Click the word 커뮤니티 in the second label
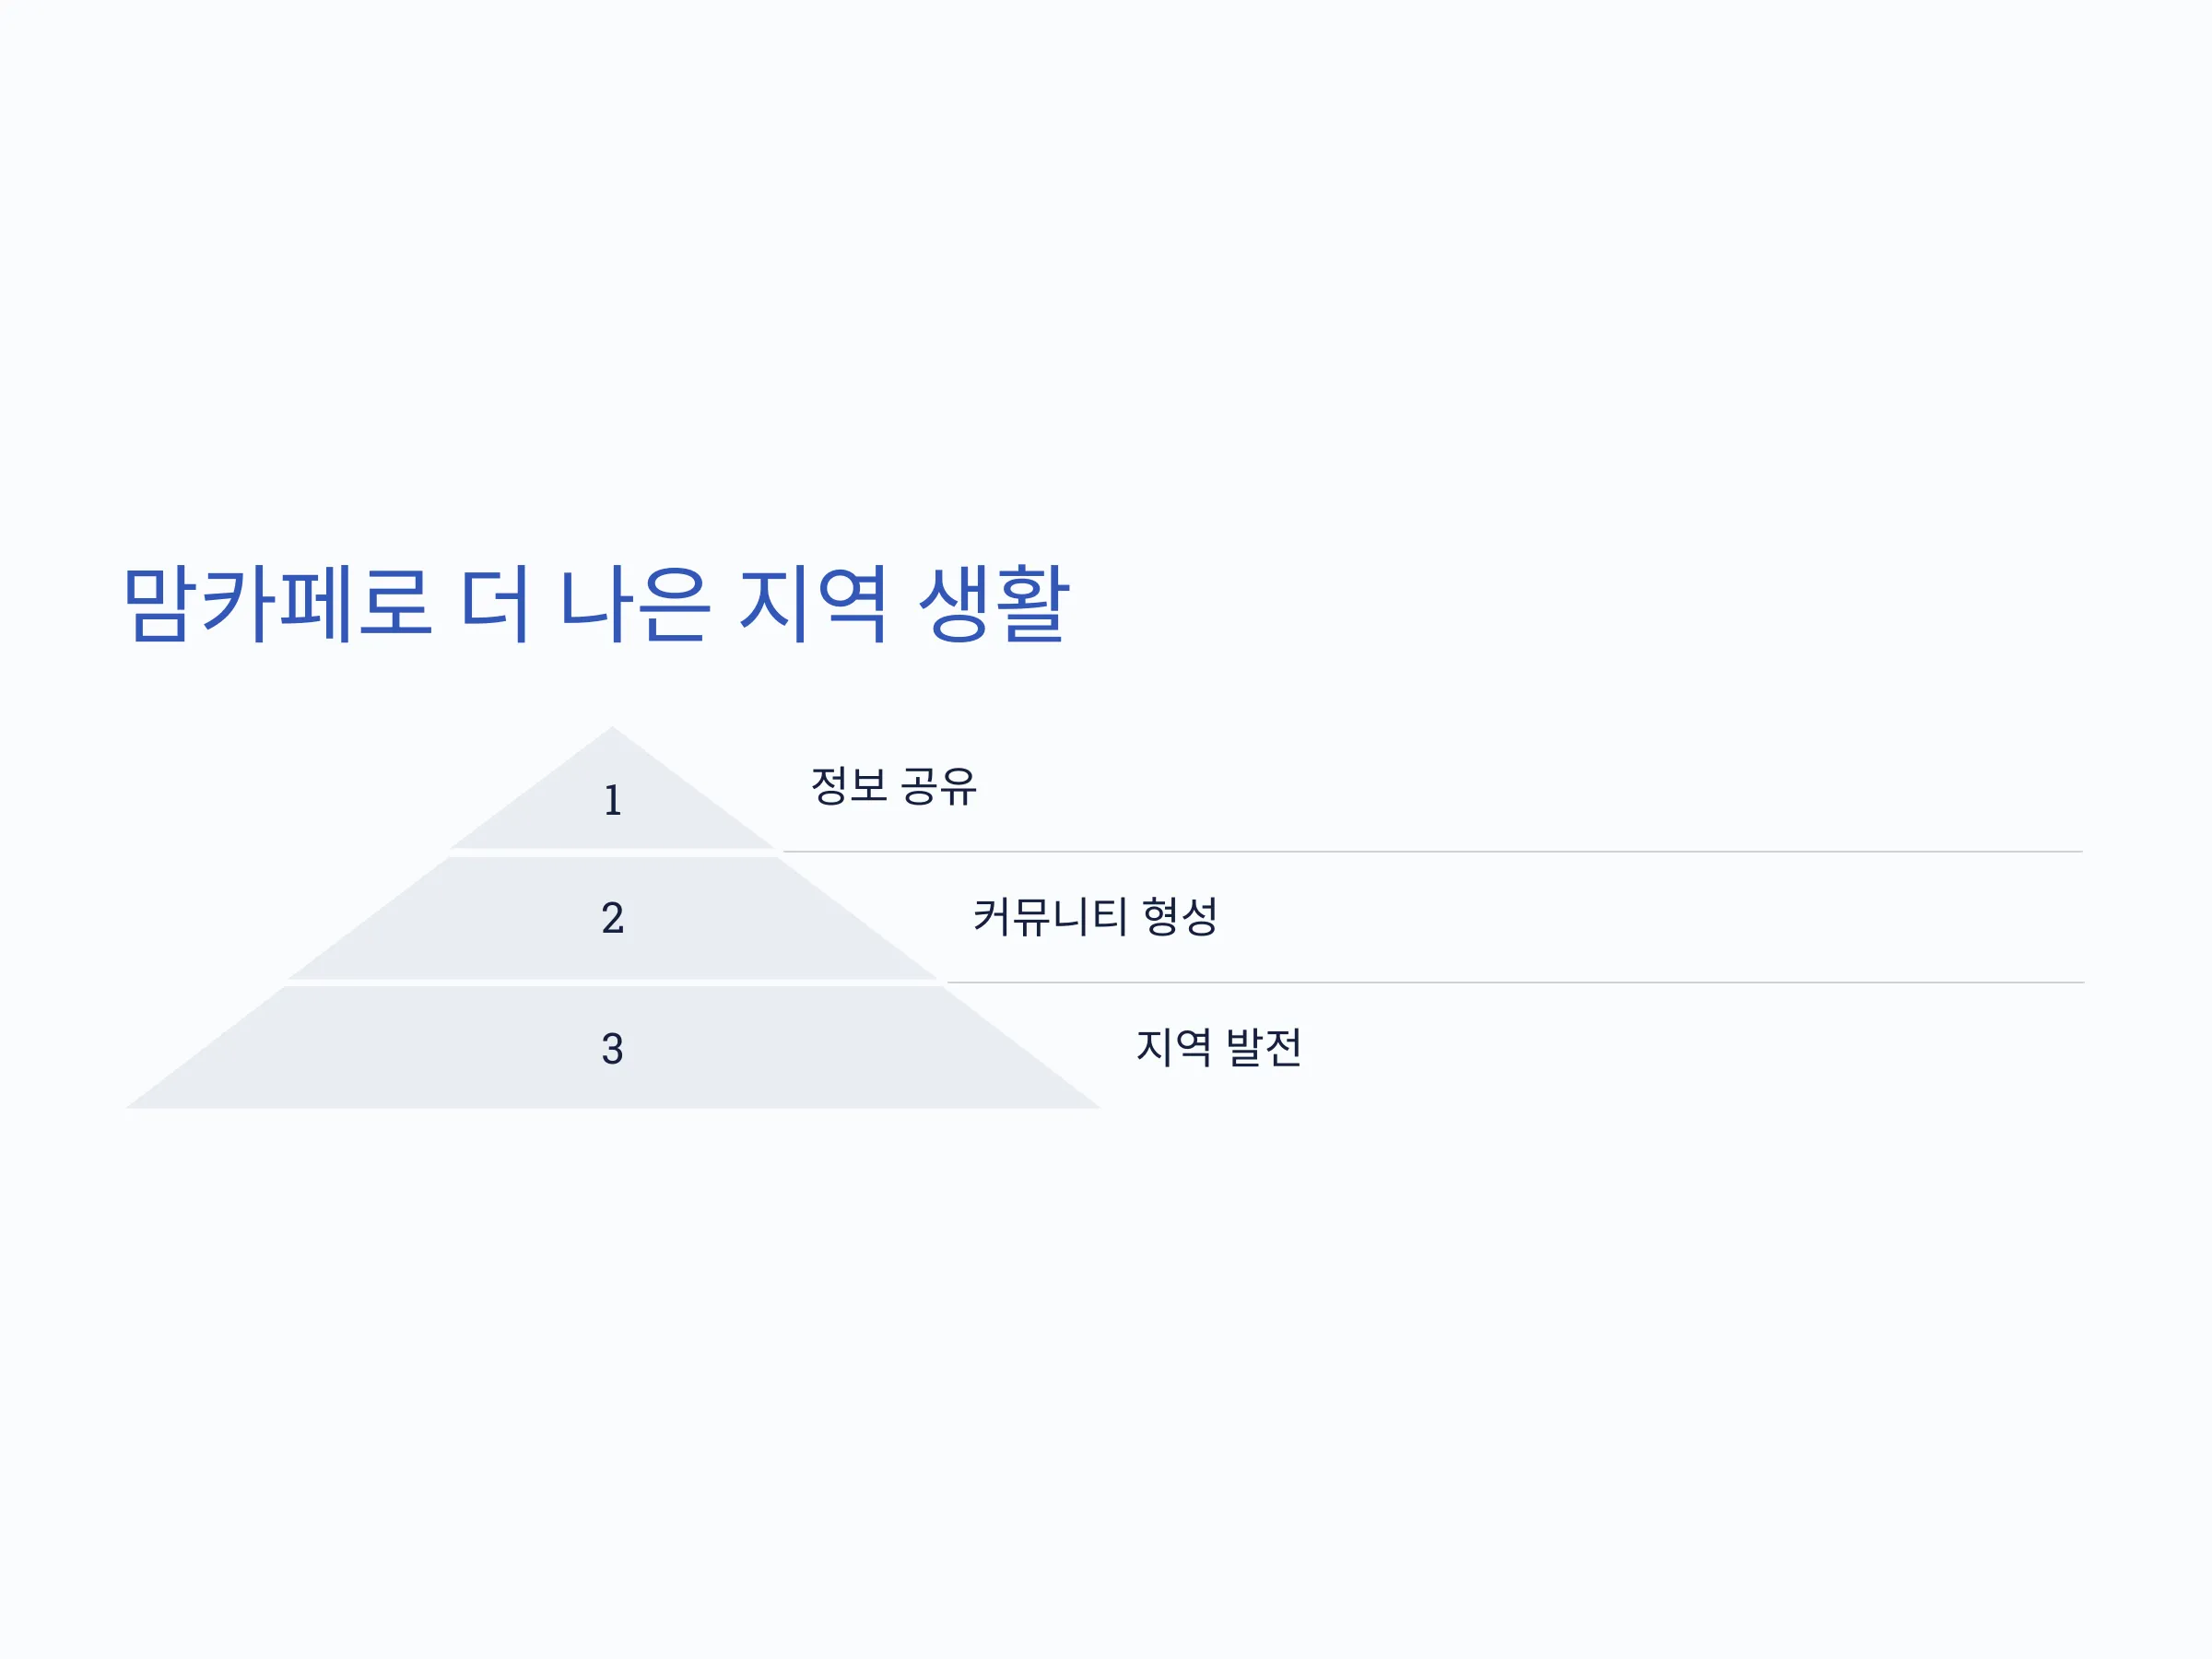 pyautogui.click(x=1050, y=916)
